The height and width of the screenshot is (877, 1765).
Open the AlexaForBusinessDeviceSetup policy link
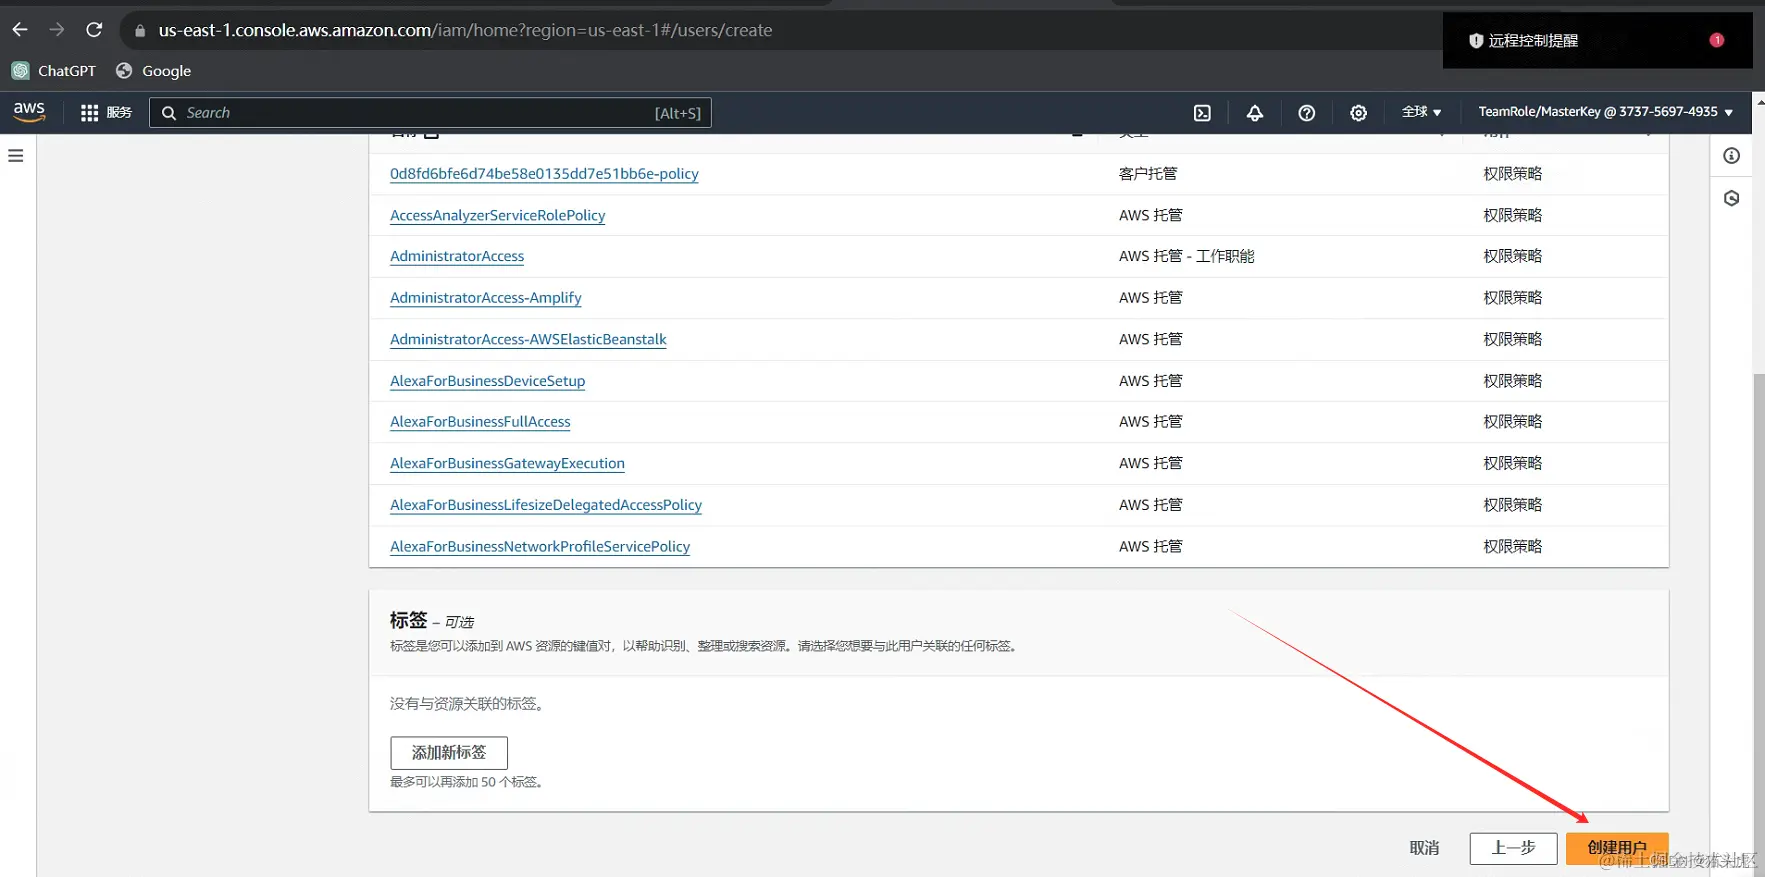point(487,381)
